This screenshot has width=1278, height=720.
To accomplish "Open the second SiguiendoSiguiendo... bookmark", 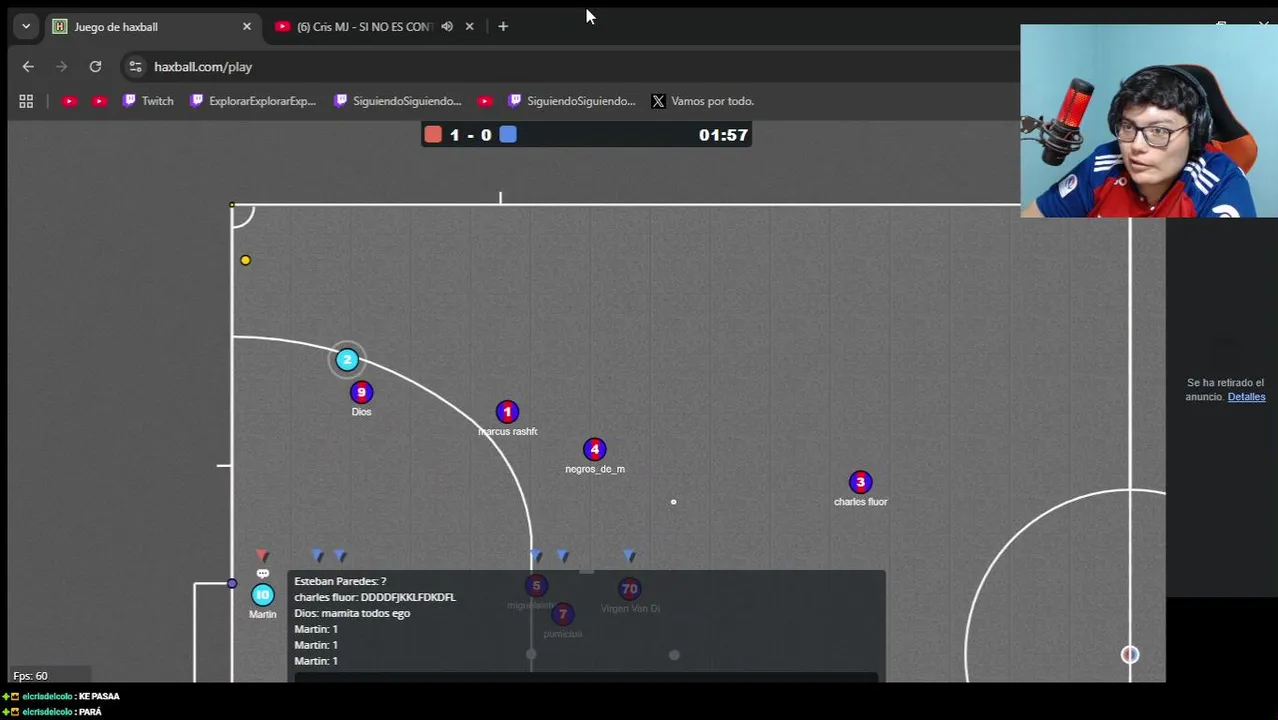I will pos(572,101).
